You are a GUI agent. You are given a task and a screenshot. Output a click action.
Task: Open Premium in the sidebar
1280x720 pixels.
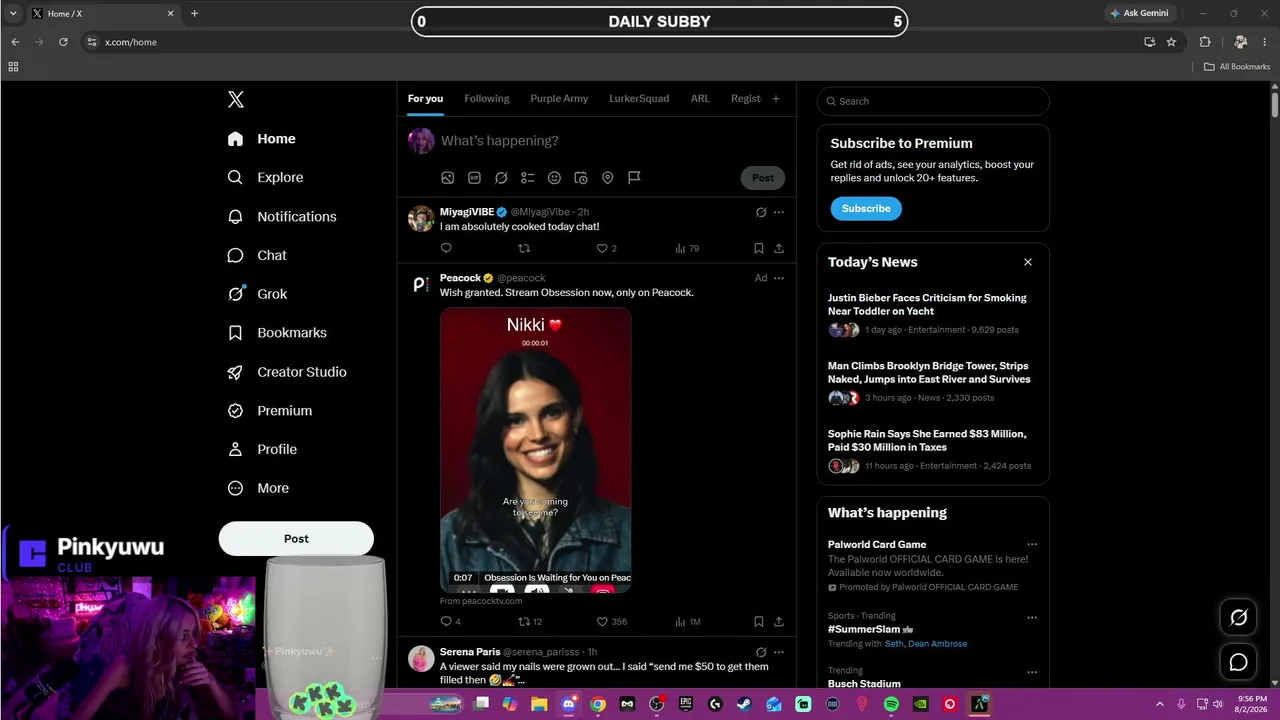pos(270,411)
